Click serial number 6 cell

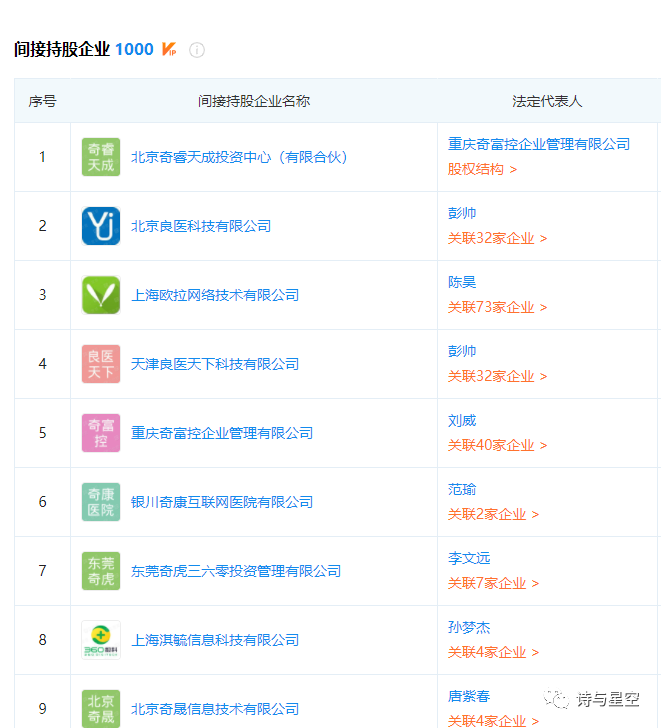42,502
